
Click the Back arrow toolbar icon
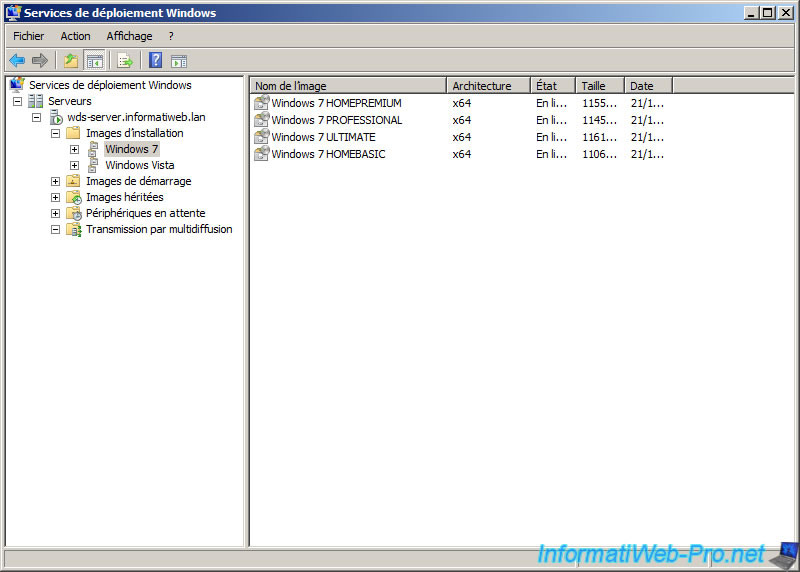click(17, 61)
